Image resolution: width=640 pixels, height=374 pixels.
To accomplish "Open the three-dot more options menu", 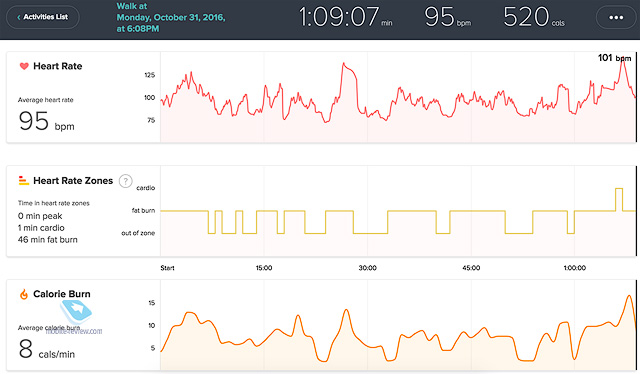I will 616,18.
